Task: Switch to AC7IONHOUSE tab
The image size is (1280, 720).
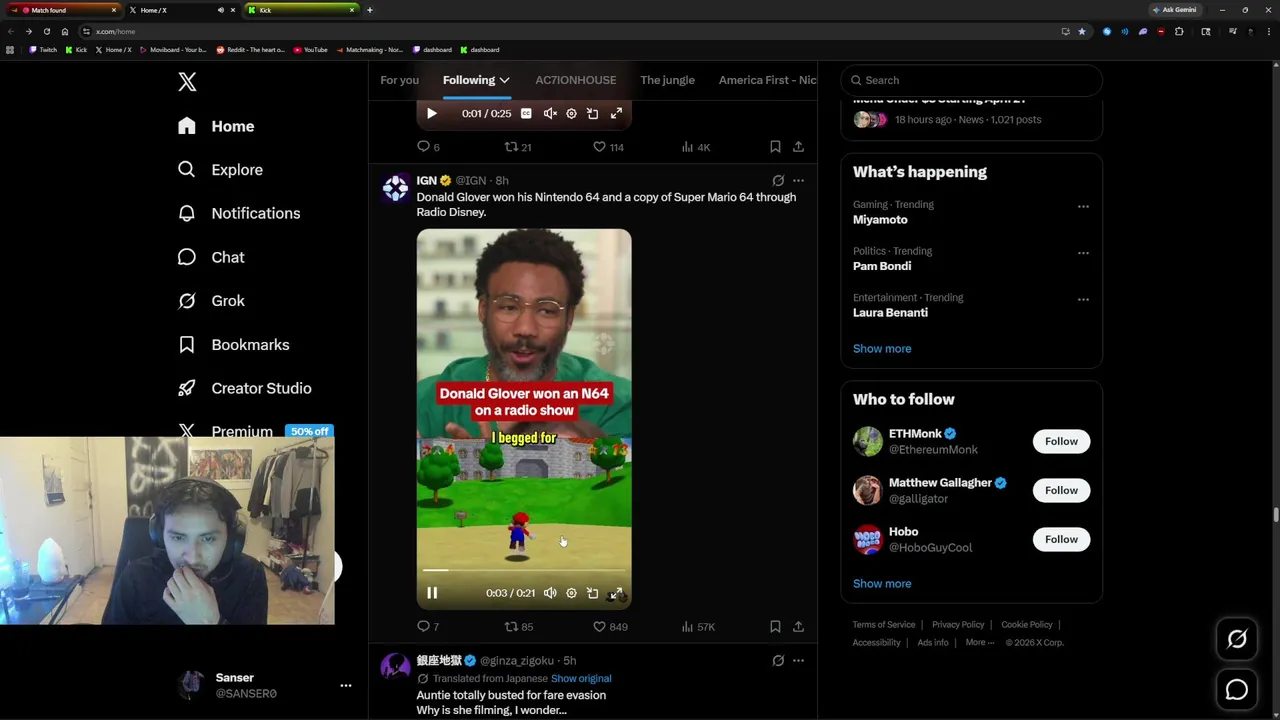Action: pos(576,80)
